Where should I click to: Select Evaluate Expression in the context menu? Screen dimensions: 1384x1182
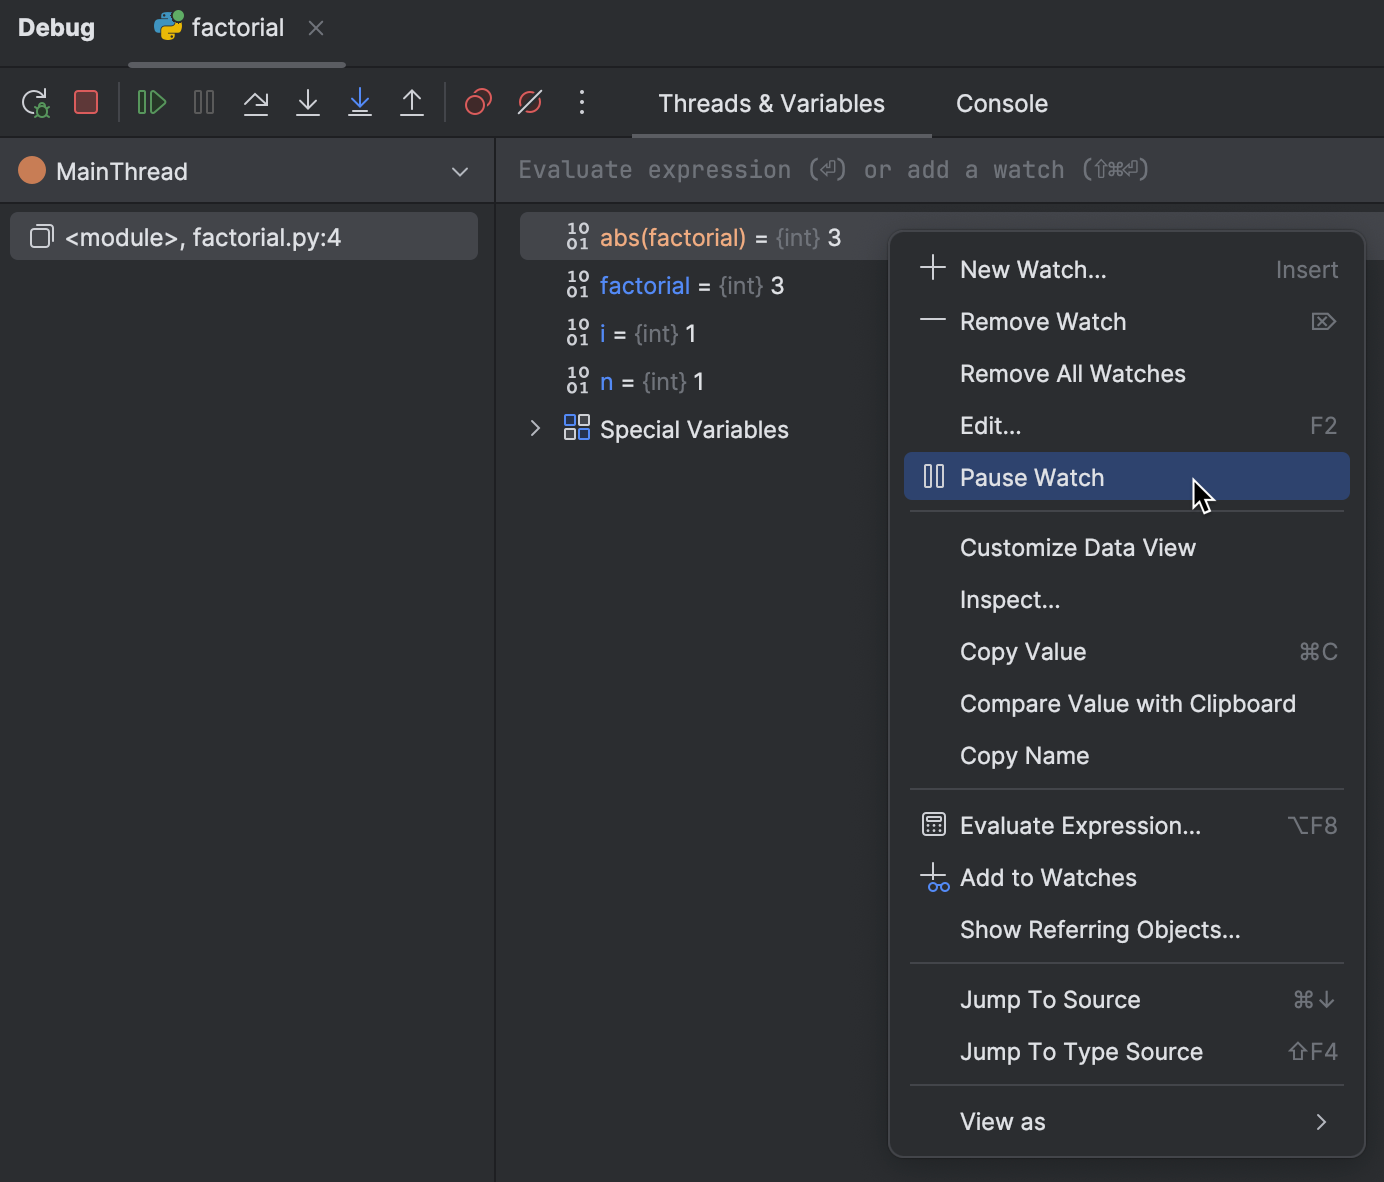tap(1081, 825)
